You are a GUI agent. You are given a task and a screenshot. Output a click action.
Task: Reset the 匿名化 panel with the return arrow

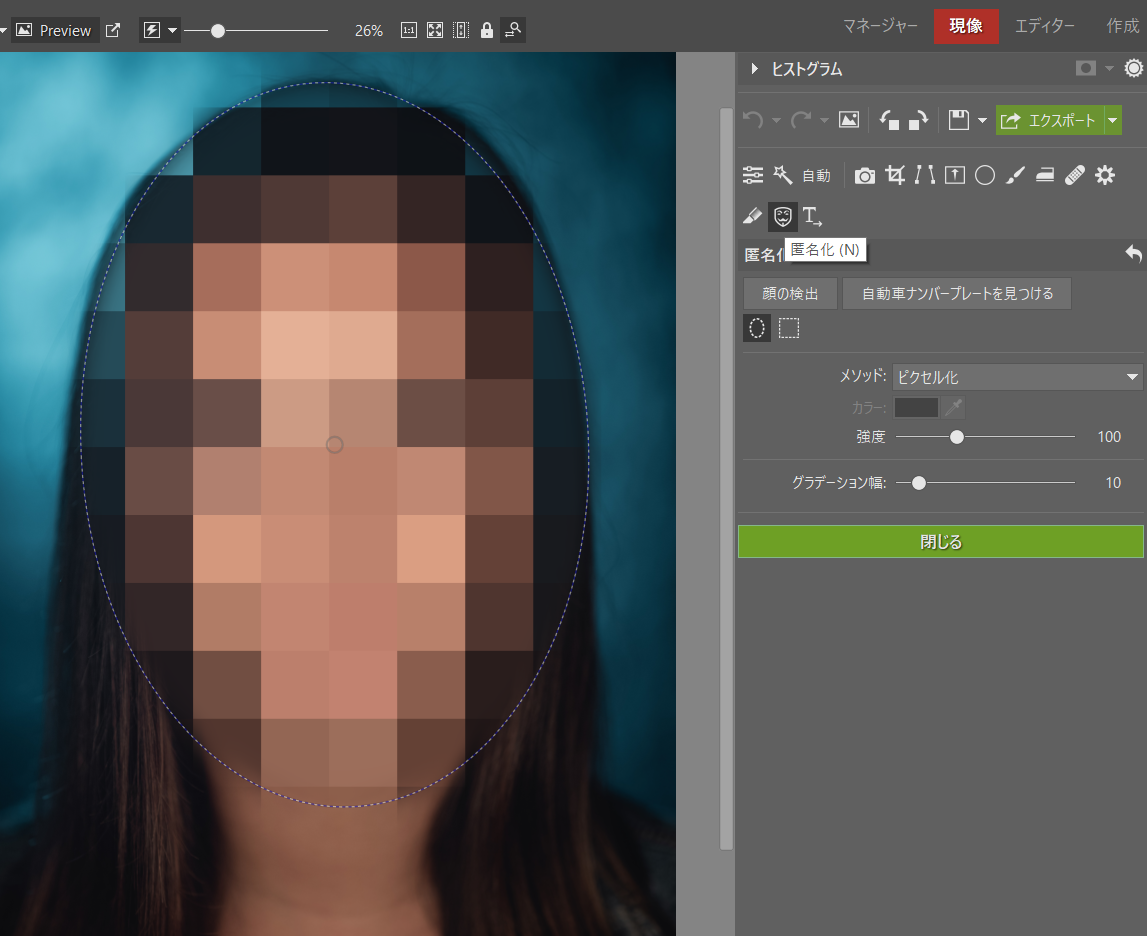pos(1133,254)
